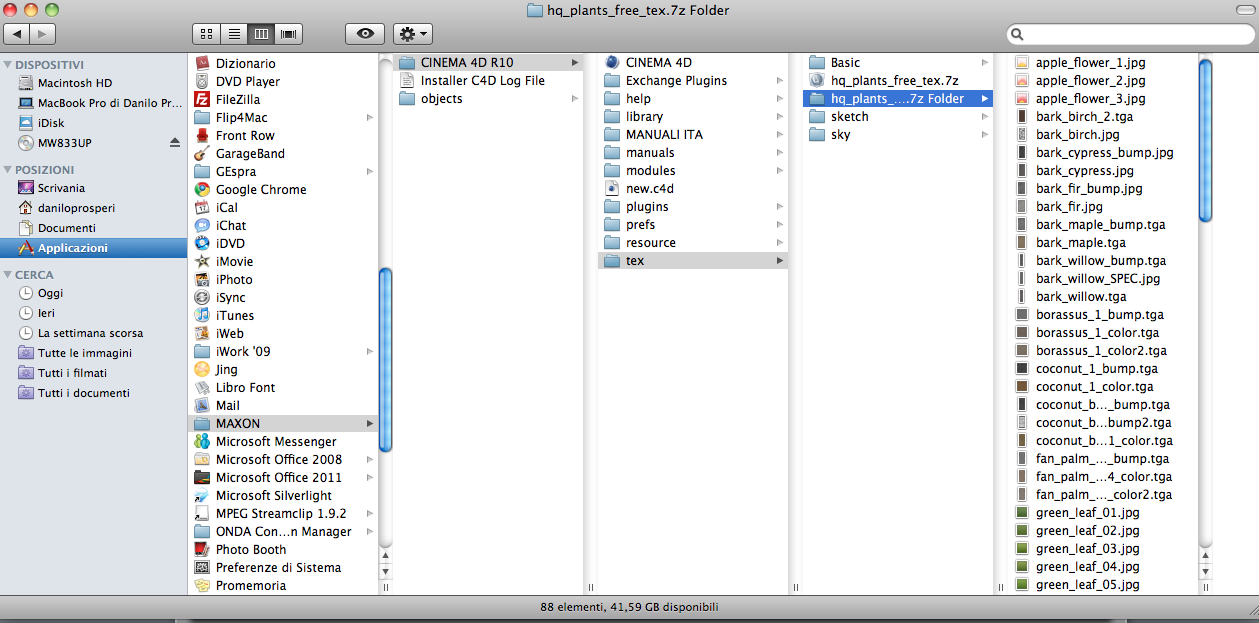This screenshot has width=1259, height=623.
Task: Collapse the CERCA sidebar section
Action: (x=8, y=274)
